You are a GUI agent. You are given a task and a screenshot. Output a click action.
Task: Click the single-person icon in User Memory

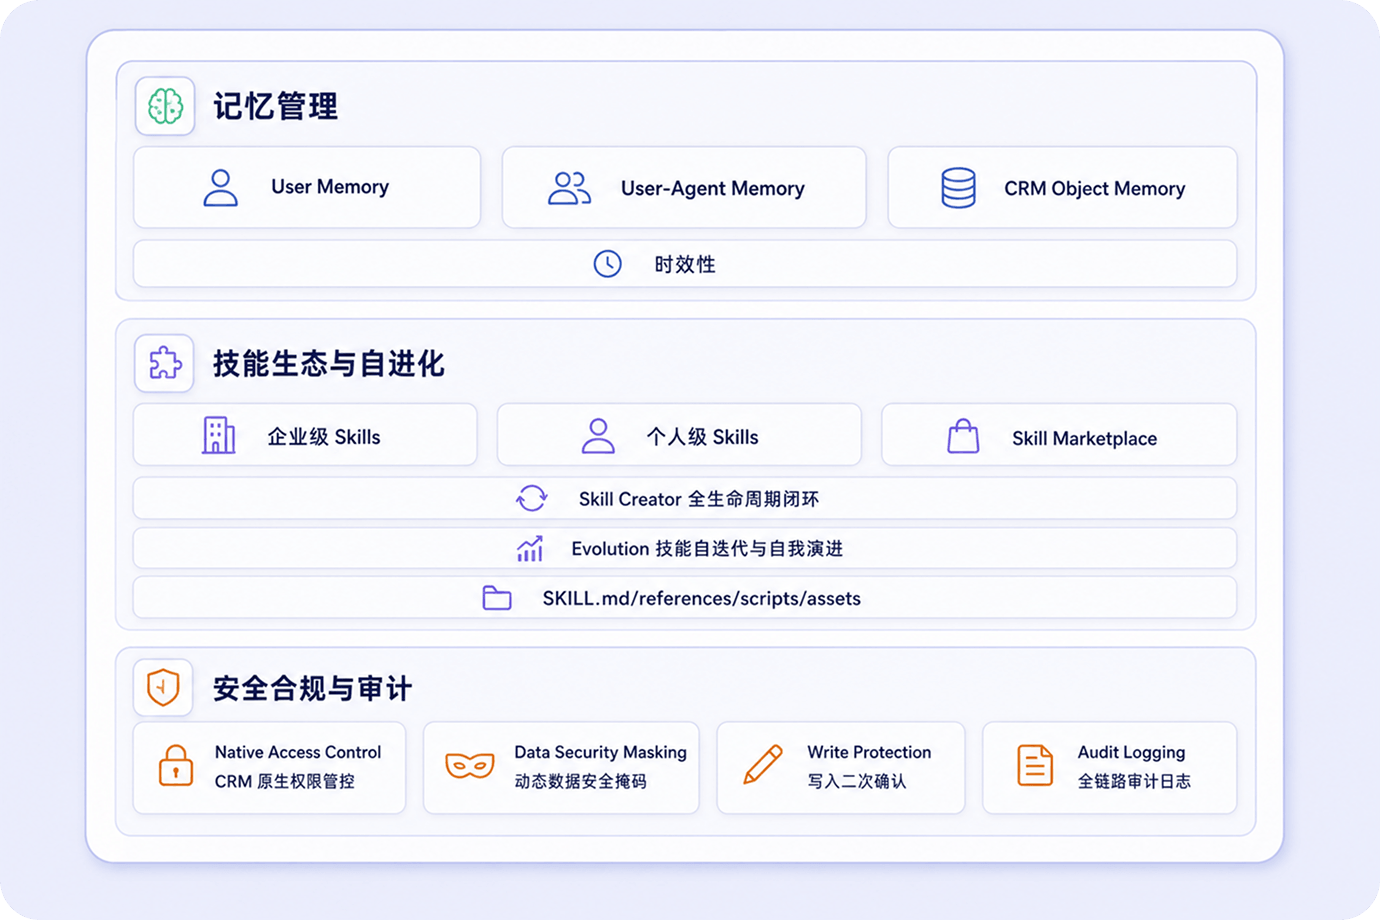coord(221,187)
